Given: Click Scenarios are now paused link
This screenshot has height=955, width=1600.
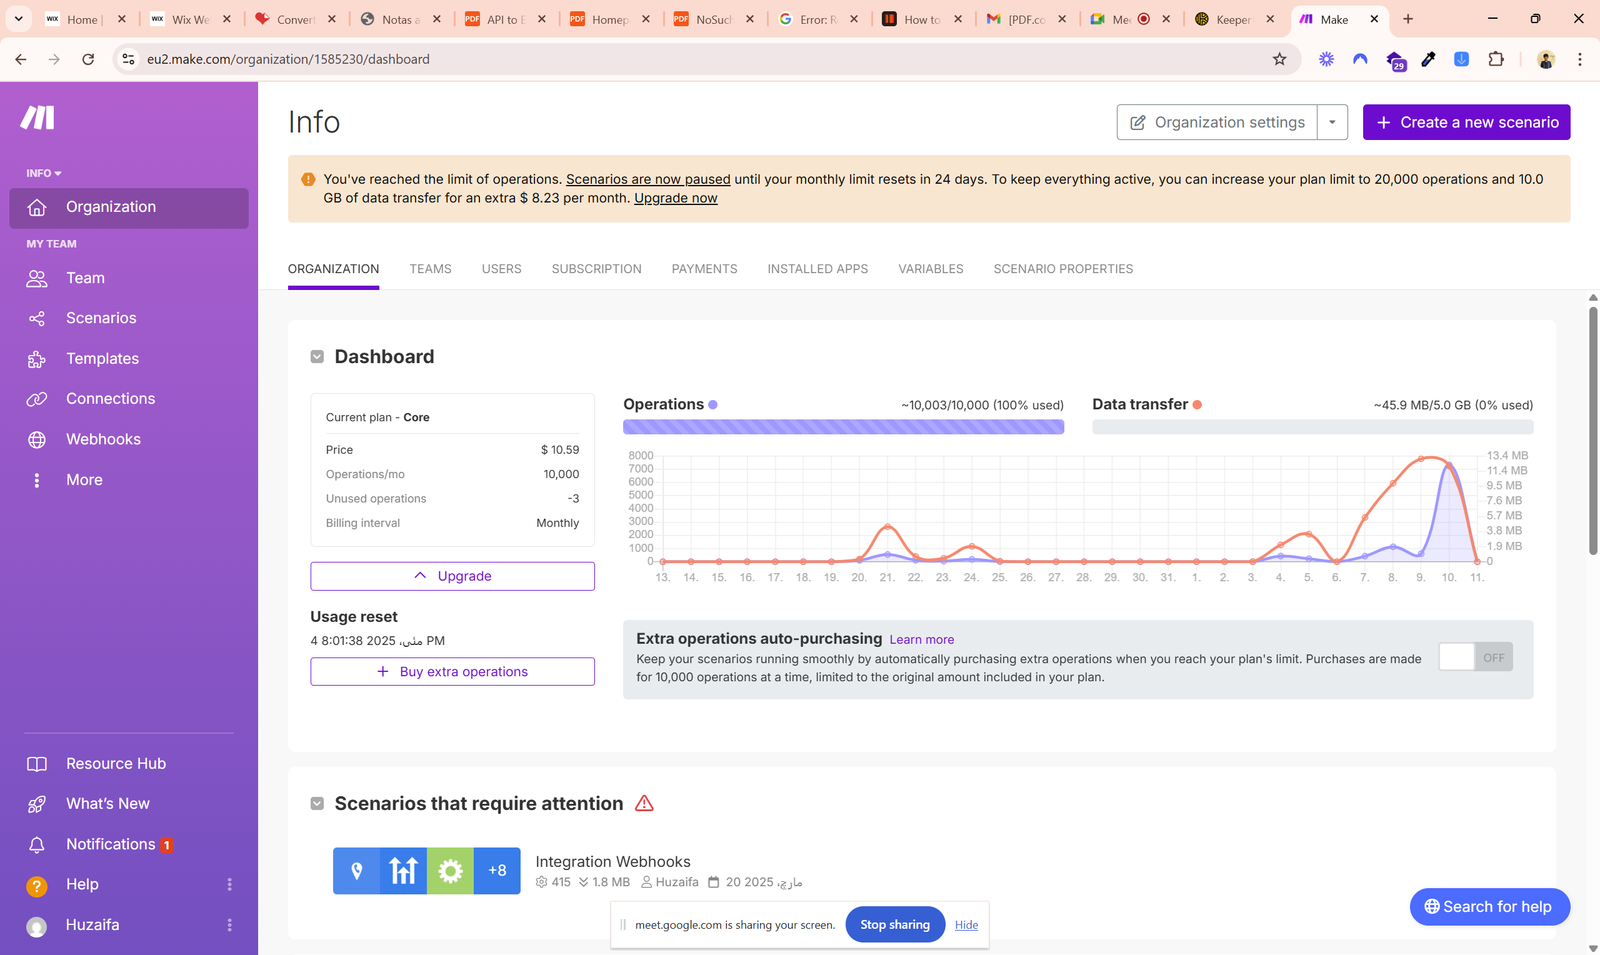Looking at the screenshot, I should [648, 179].
